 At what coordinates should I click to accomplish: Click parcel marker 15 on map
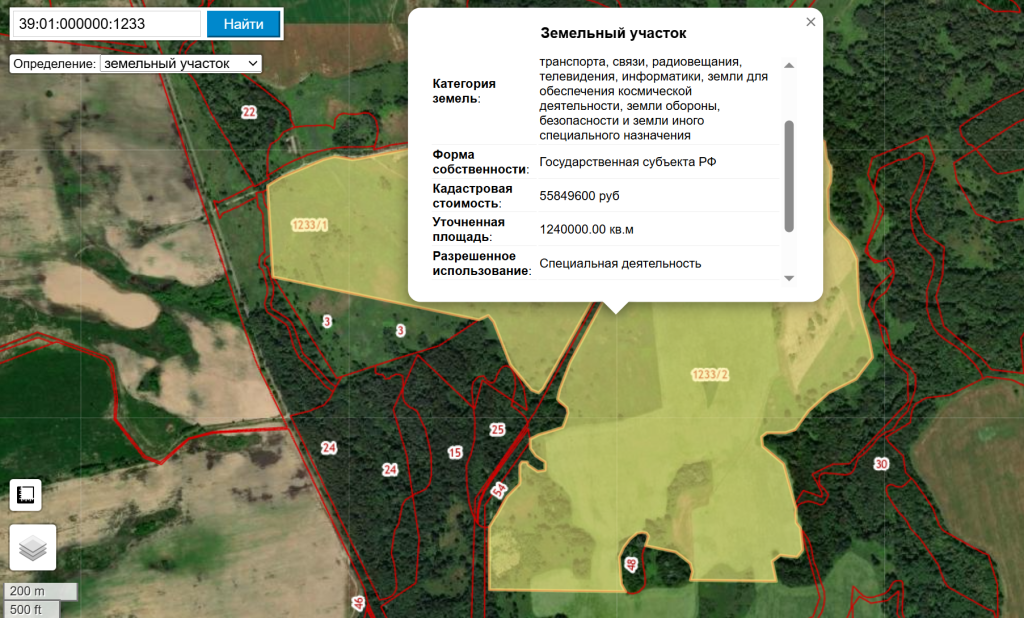[455, 453]
